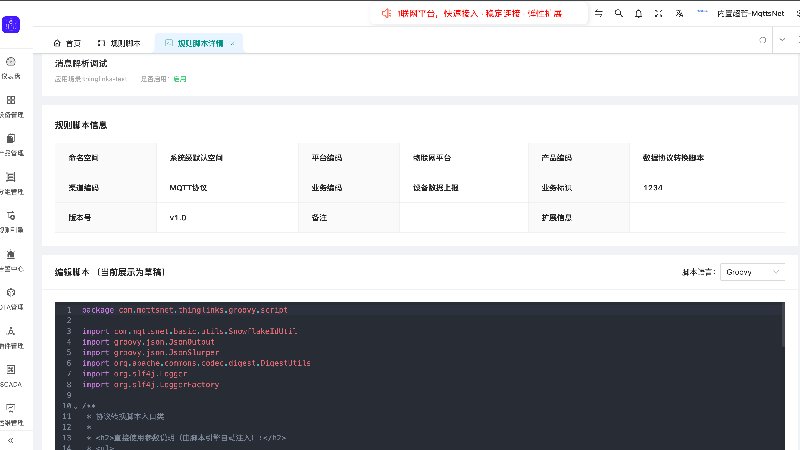Open search via magnifier icon

[x=619, y=13]
